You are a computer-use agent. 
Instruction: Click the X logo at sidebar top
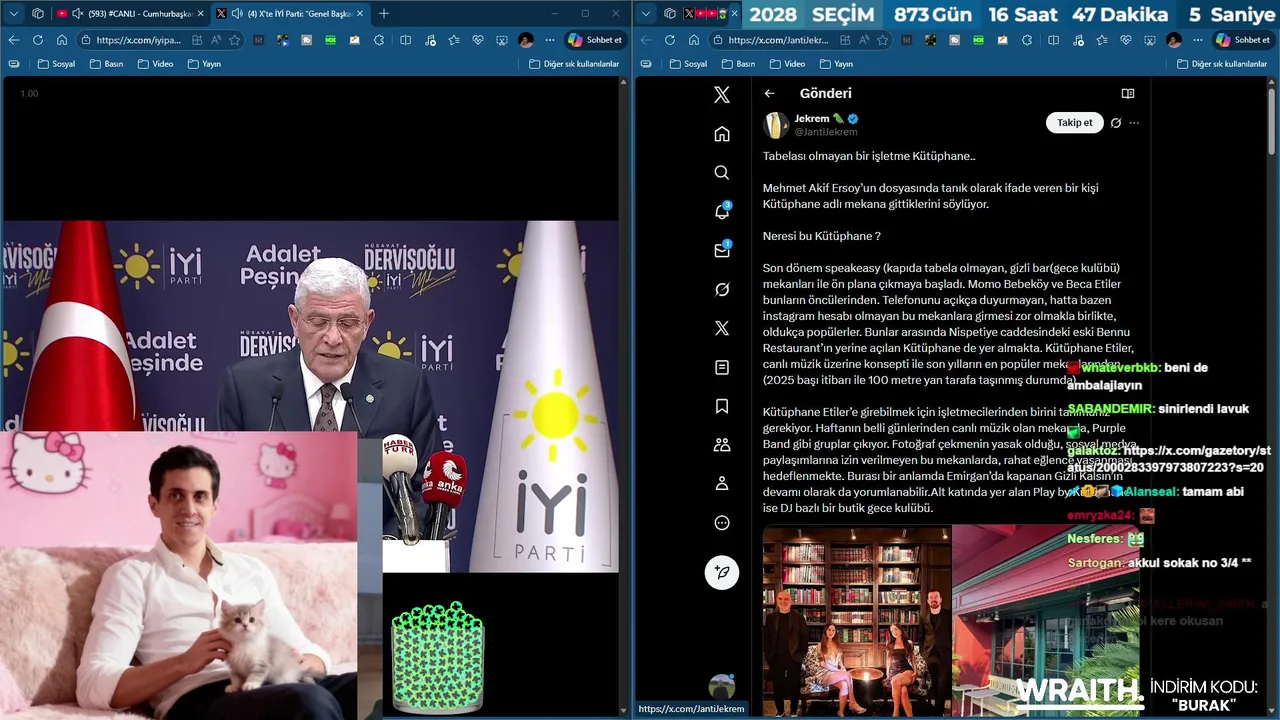click(x=722, y=95)
